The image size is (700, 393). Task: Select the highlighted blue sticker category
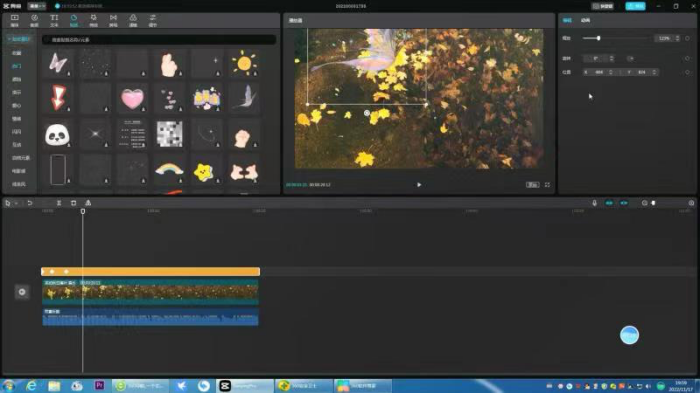click(x=17, y=66)
